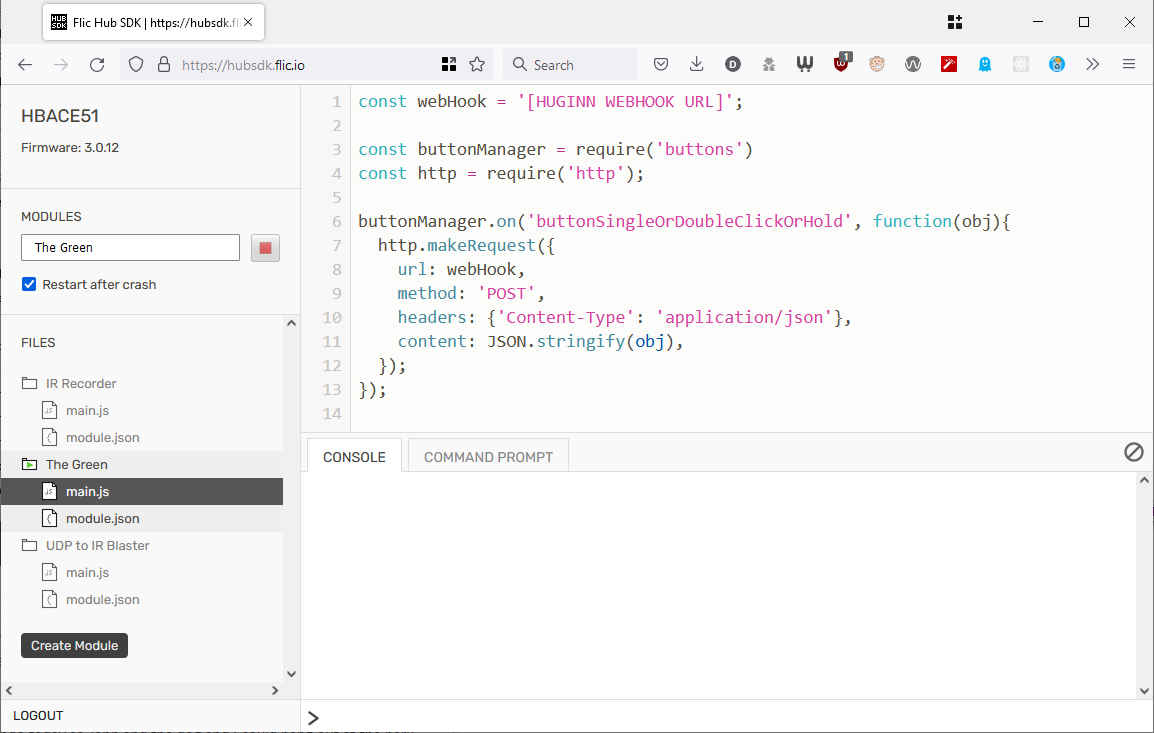The width and height of the screenshot is (1154, 733).
Task: Collapse The Green module folder
Action: coord(76,465)
